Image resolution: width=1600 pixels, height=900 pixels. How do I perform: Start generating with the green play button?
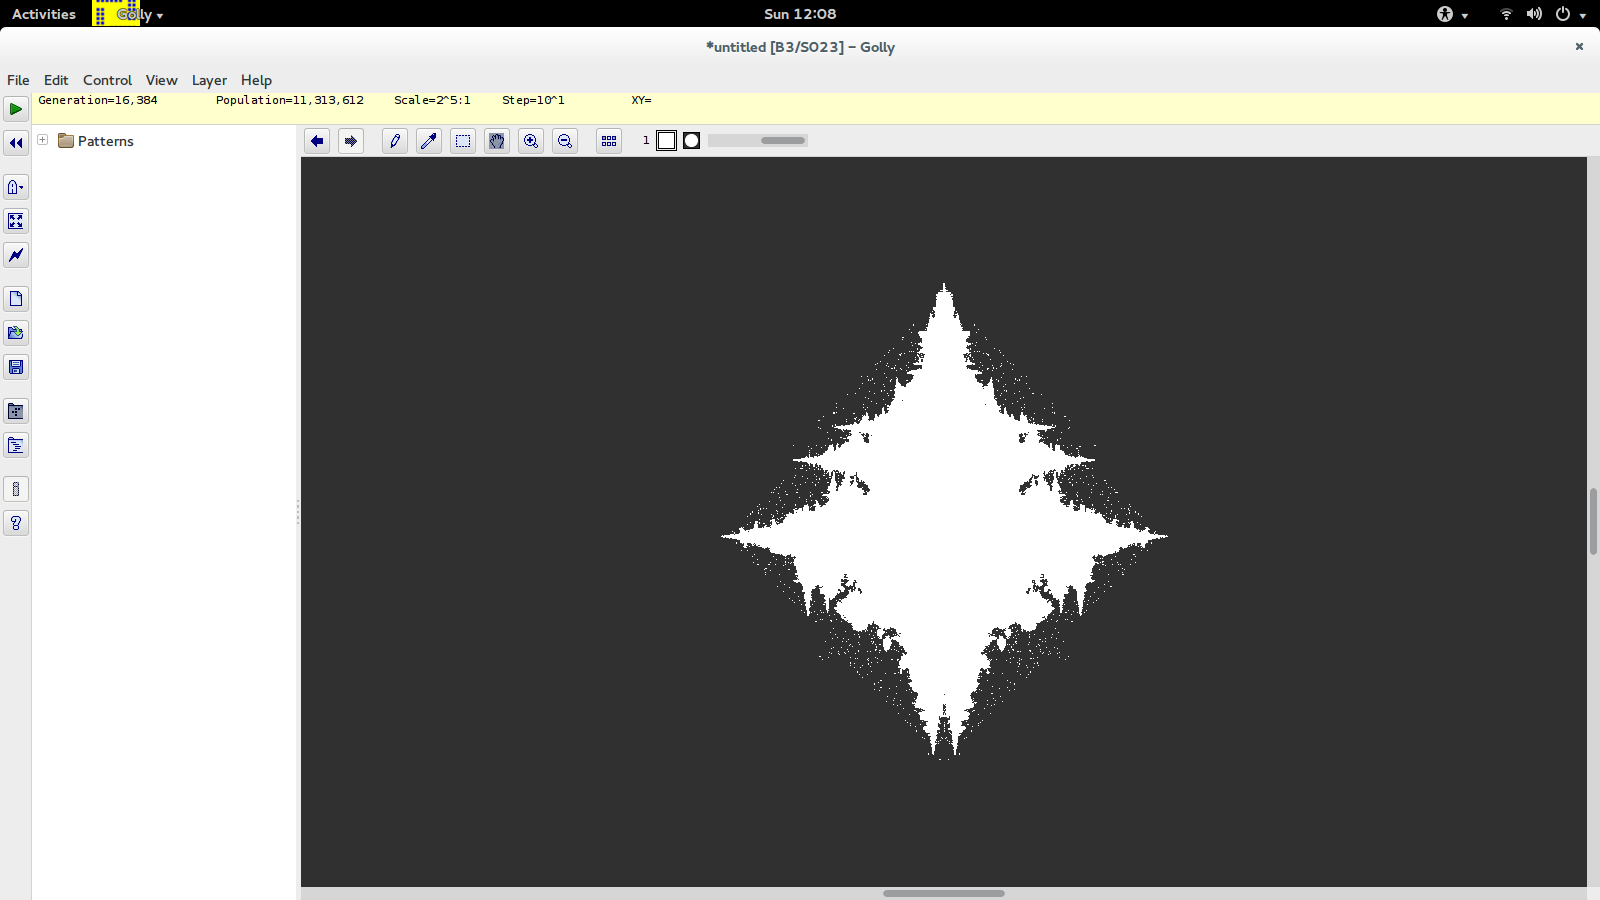coord(16,109)
